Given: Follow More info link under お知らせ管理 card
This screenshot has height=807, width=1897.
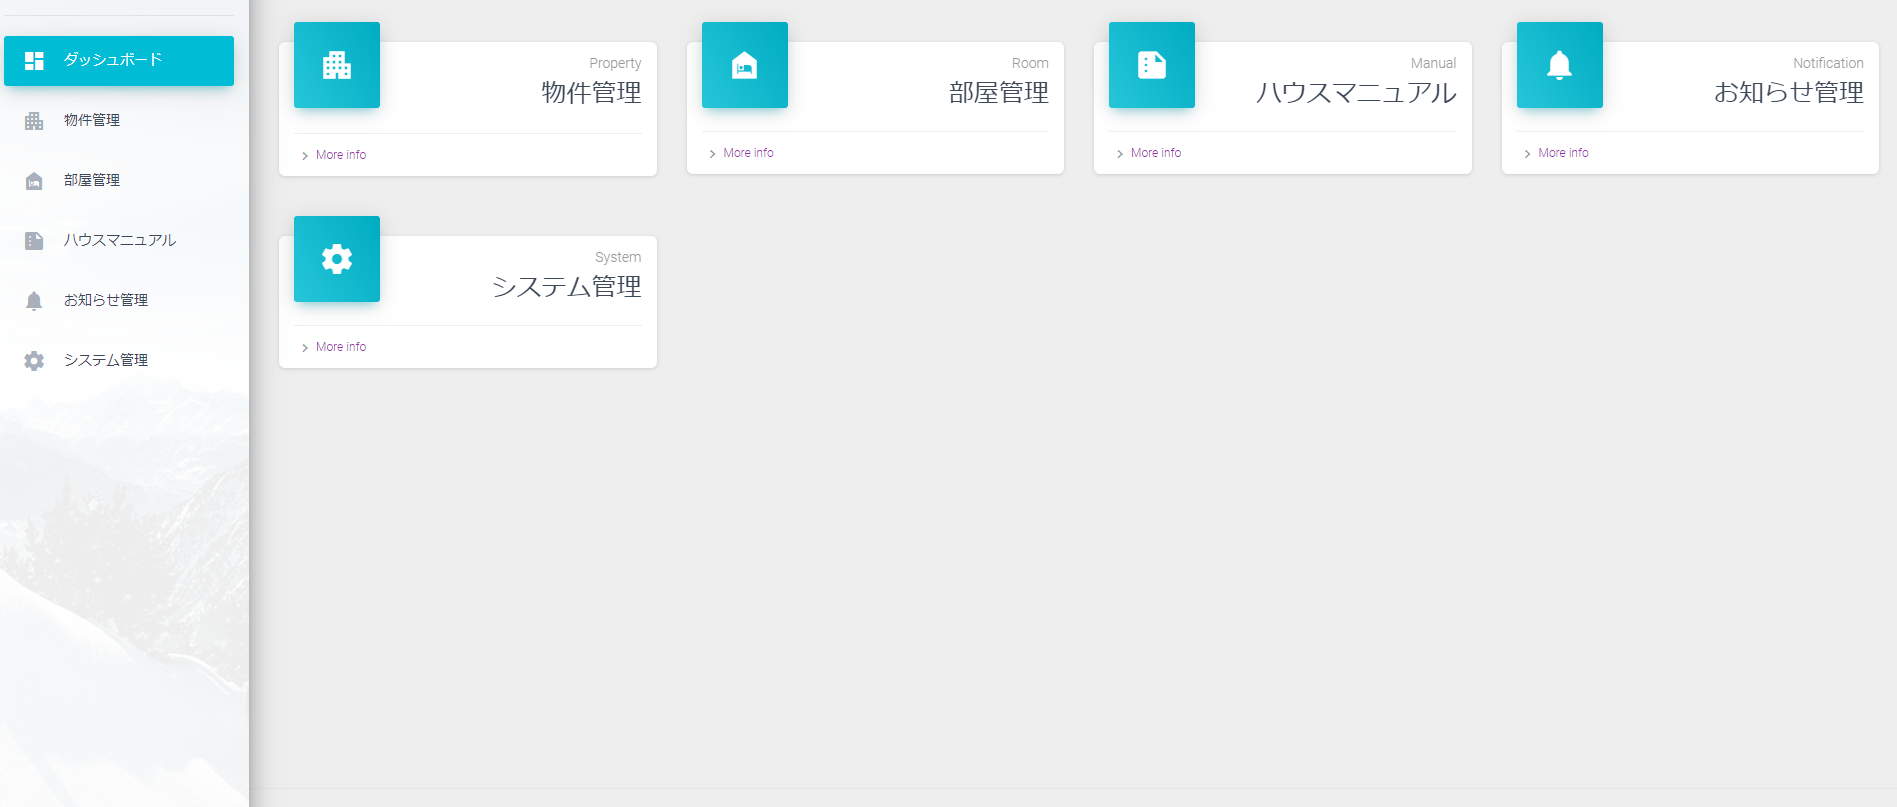Looking at the screenshot, I should tap(1563, 153).
